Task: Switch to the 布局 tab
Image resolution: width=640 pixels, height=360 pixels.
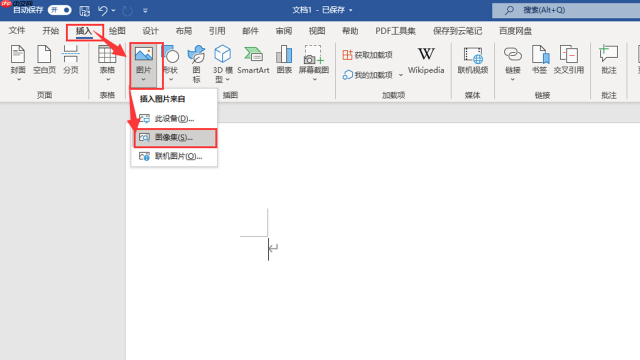Action: [184, 31]
